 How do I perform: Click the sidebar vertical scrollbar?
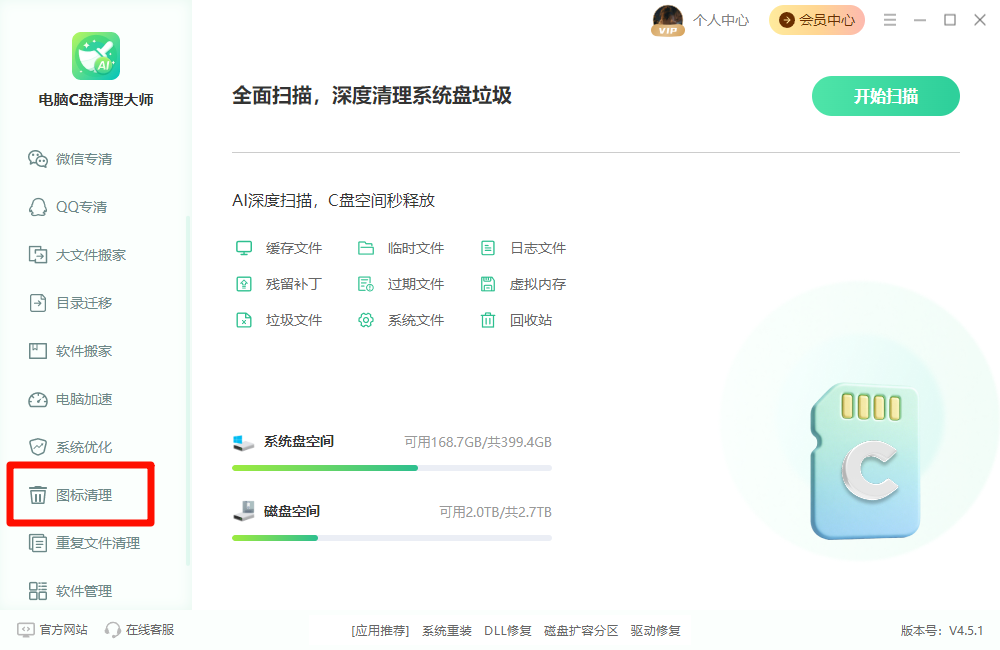(x=188, y=390)
